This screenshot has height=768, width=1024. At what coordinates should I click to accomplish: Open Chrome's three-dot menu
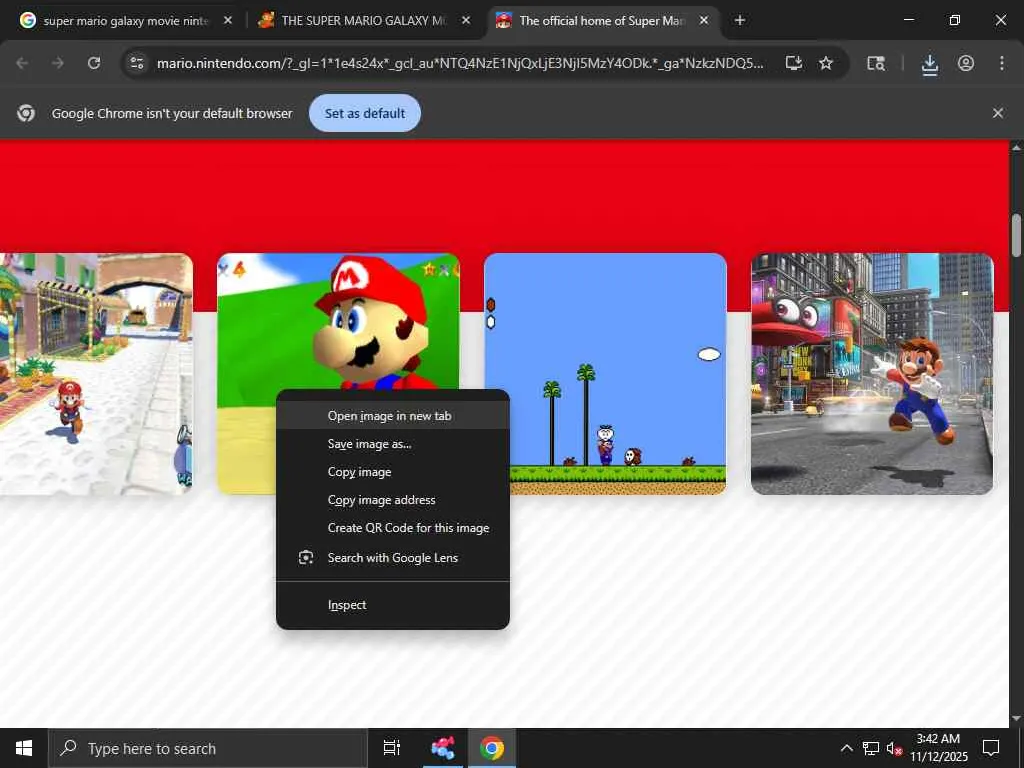[x=1002, y=63]
